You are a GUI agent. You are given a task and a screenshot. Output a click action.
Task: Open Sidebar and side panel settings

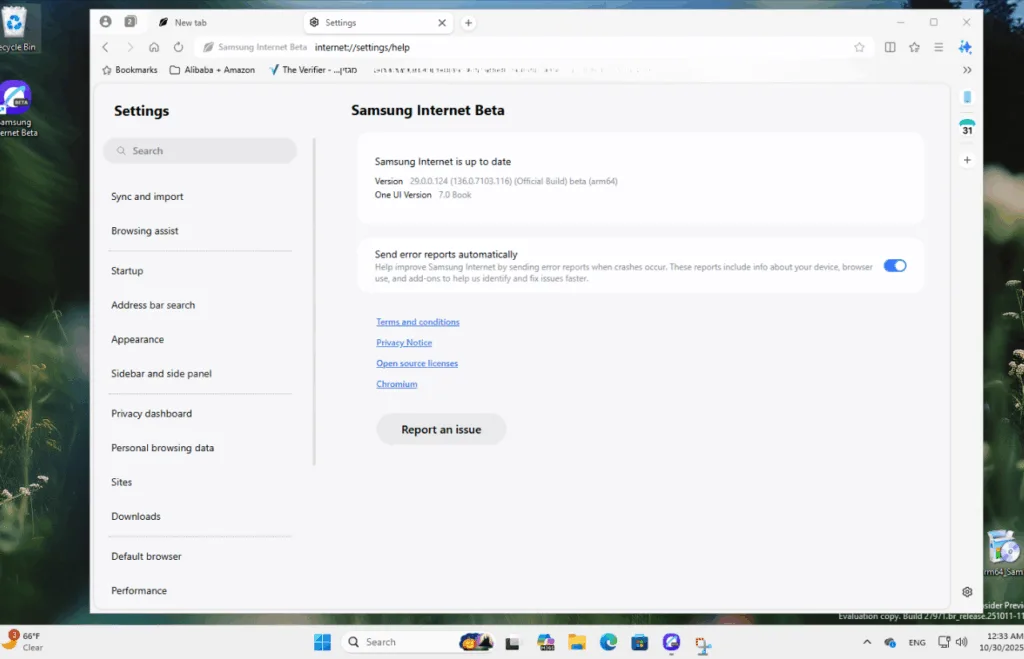161,374
